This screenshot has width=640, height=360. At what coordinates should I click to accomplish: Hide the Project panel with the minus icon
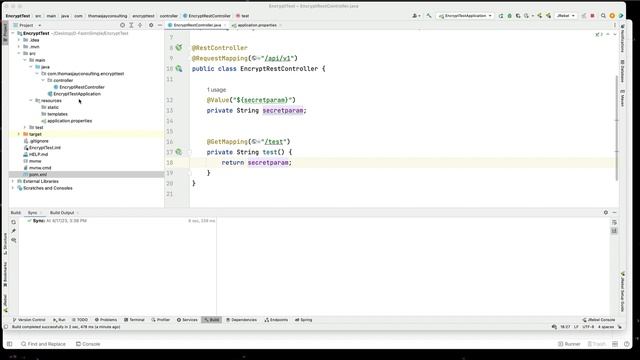(x=160, y=25)
